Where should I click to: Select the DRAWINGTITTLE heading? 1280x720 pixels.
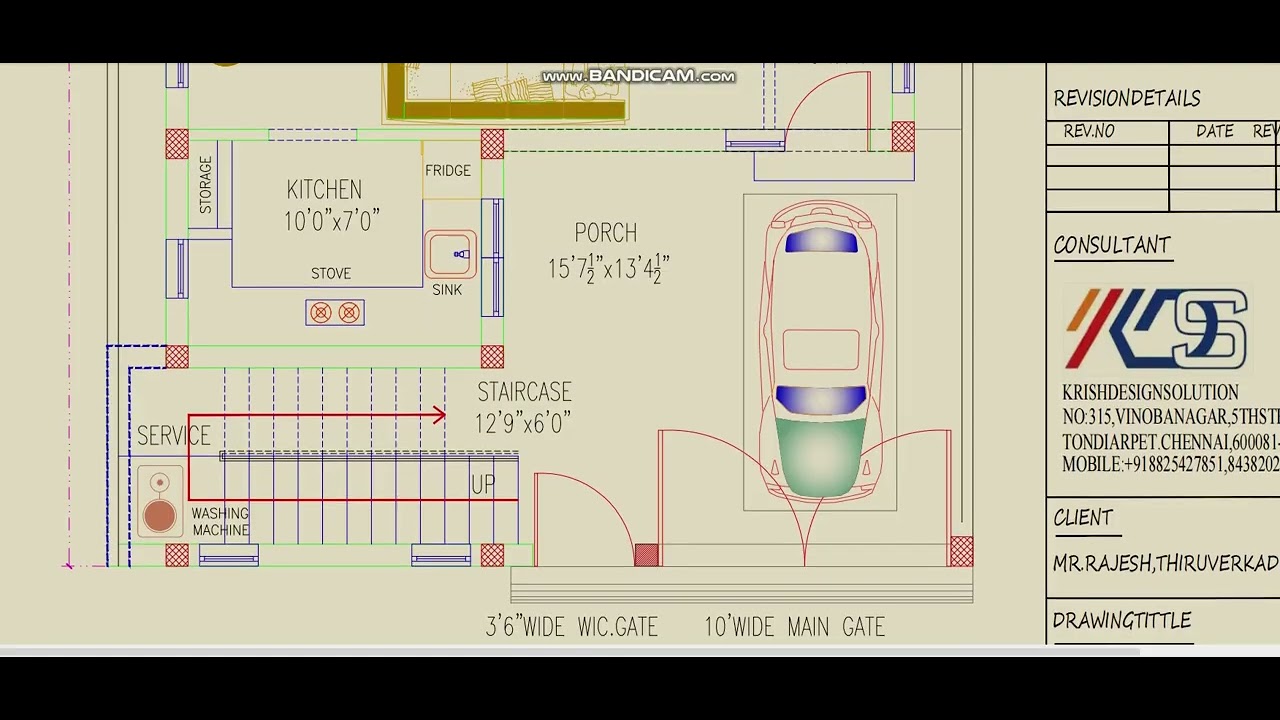(1122, 621)
